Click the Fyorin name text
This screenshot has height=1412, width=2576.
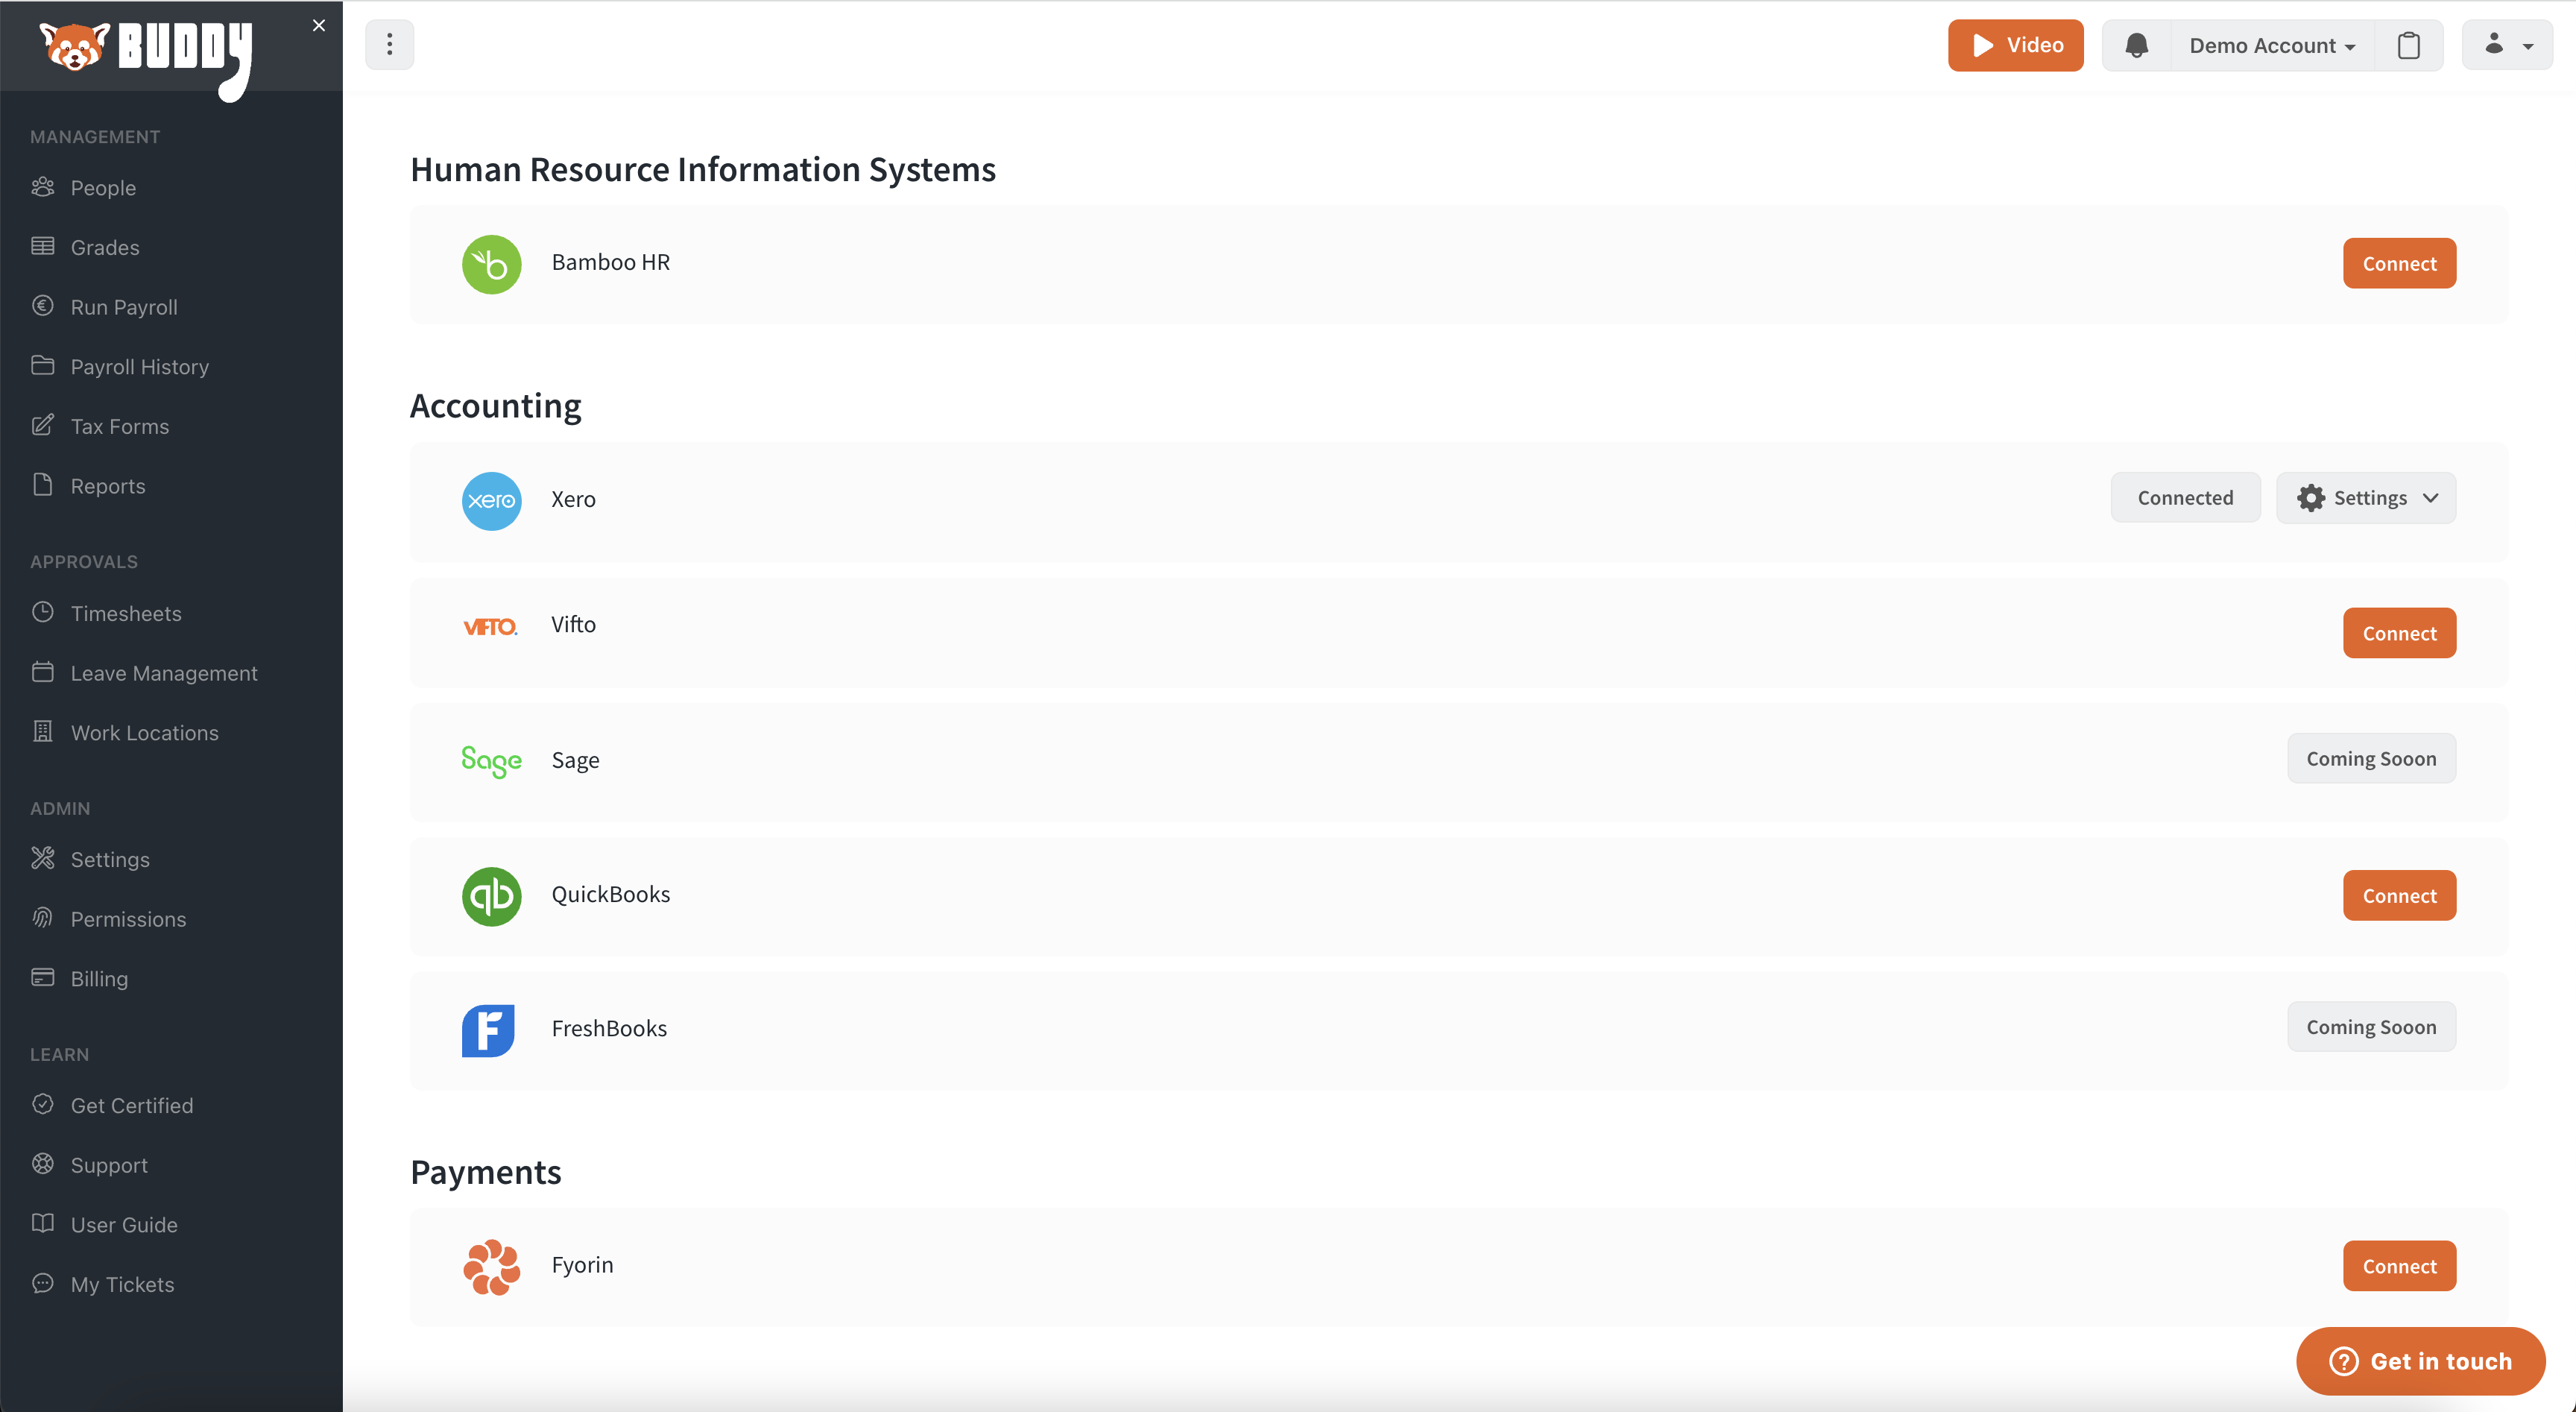[x=582, y=1266]
